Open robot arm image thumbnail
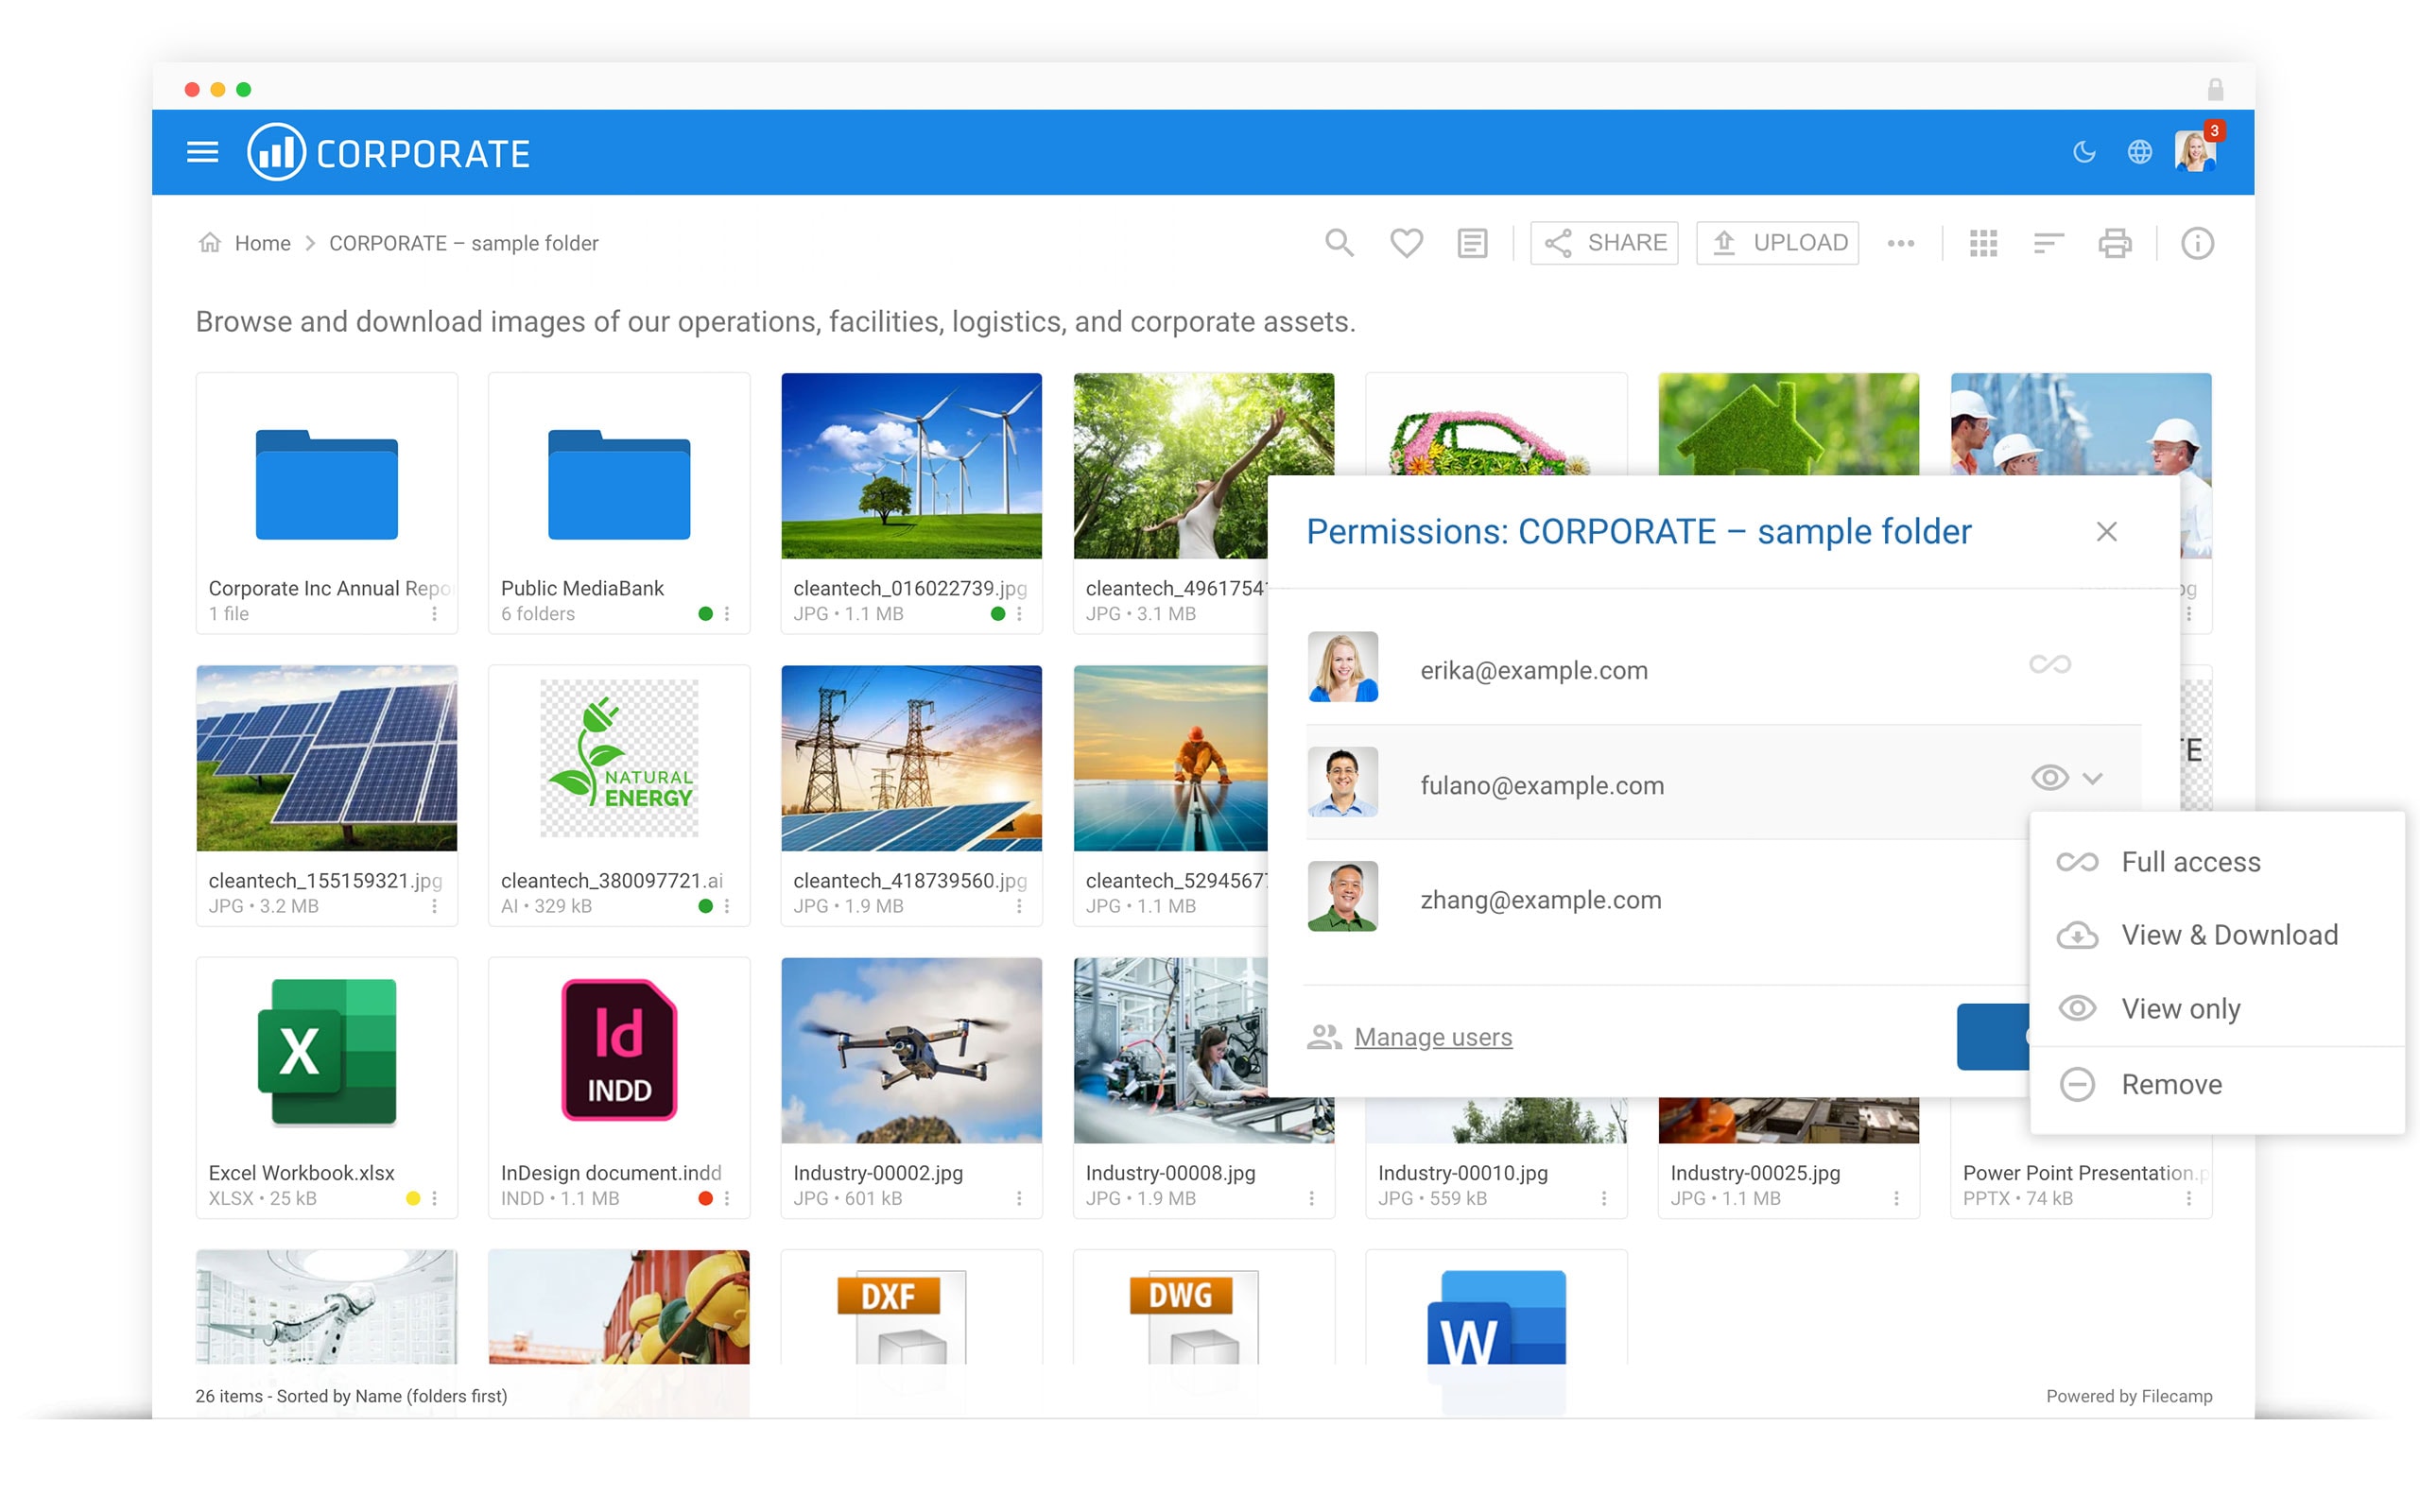 click(x=326, y=1306)
